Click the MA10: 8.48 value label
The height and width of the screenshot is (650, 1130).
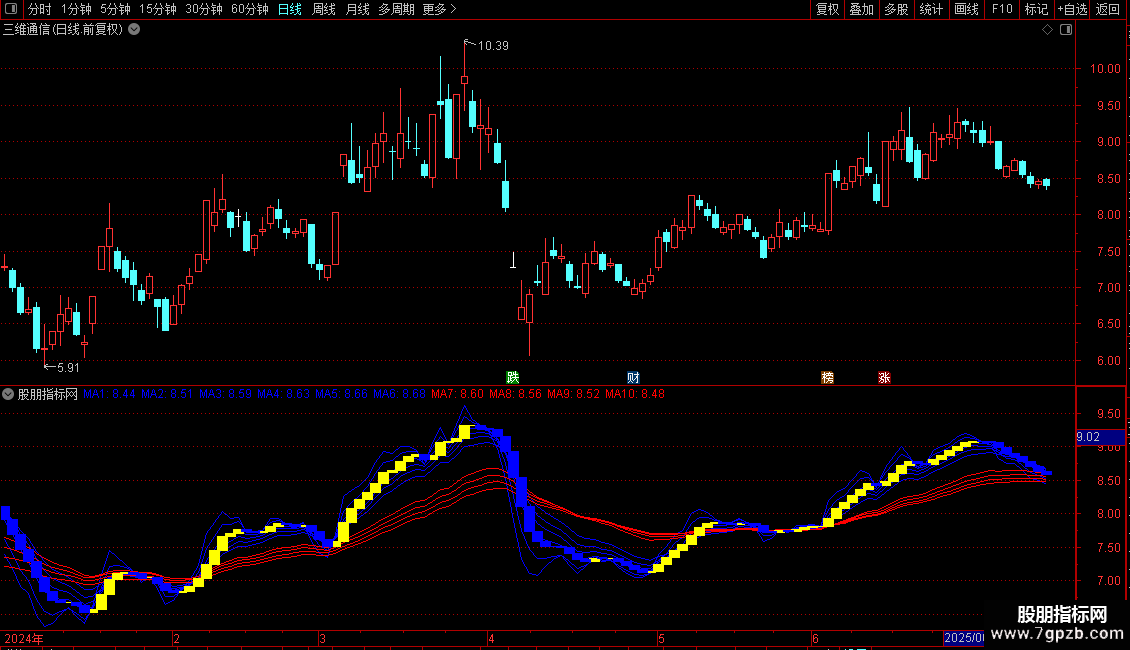point(635,394)
